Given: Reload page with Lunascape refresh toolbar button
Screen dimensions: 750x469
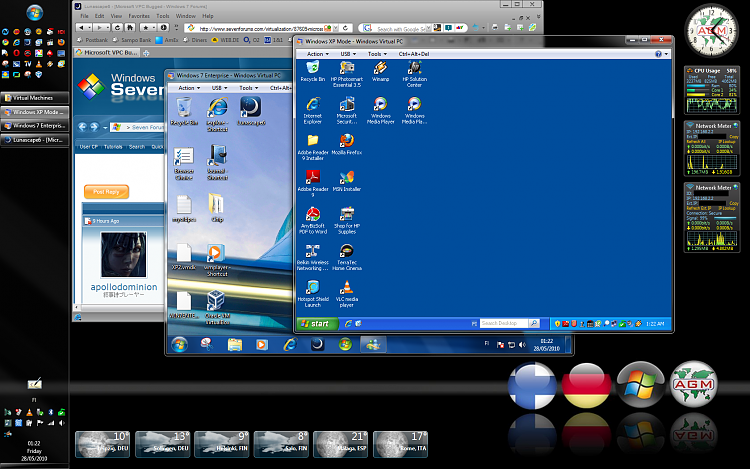Looking at the screenshot, I should [x=117, y=27].
